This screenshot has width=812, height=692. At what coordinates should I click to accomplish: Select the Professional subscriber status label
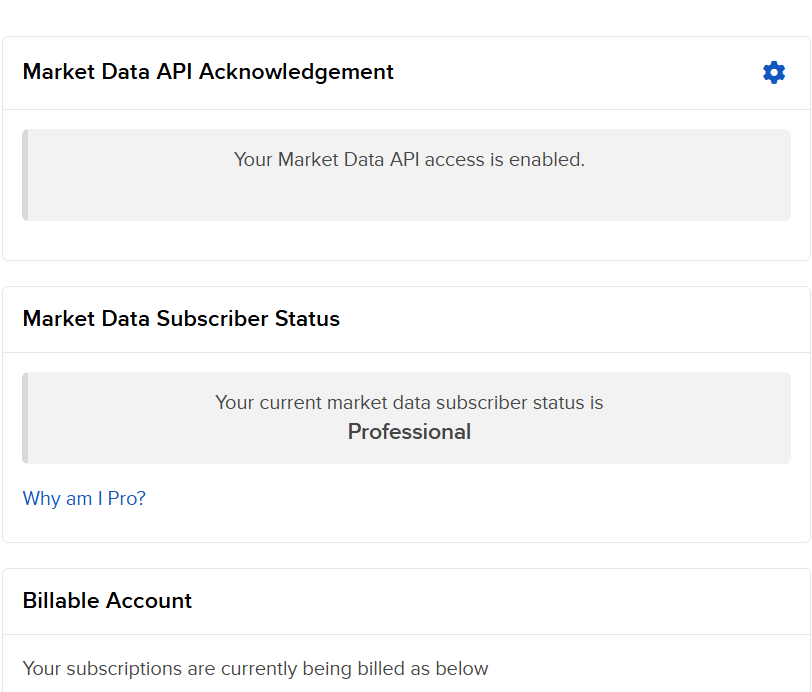pos(409,431)
